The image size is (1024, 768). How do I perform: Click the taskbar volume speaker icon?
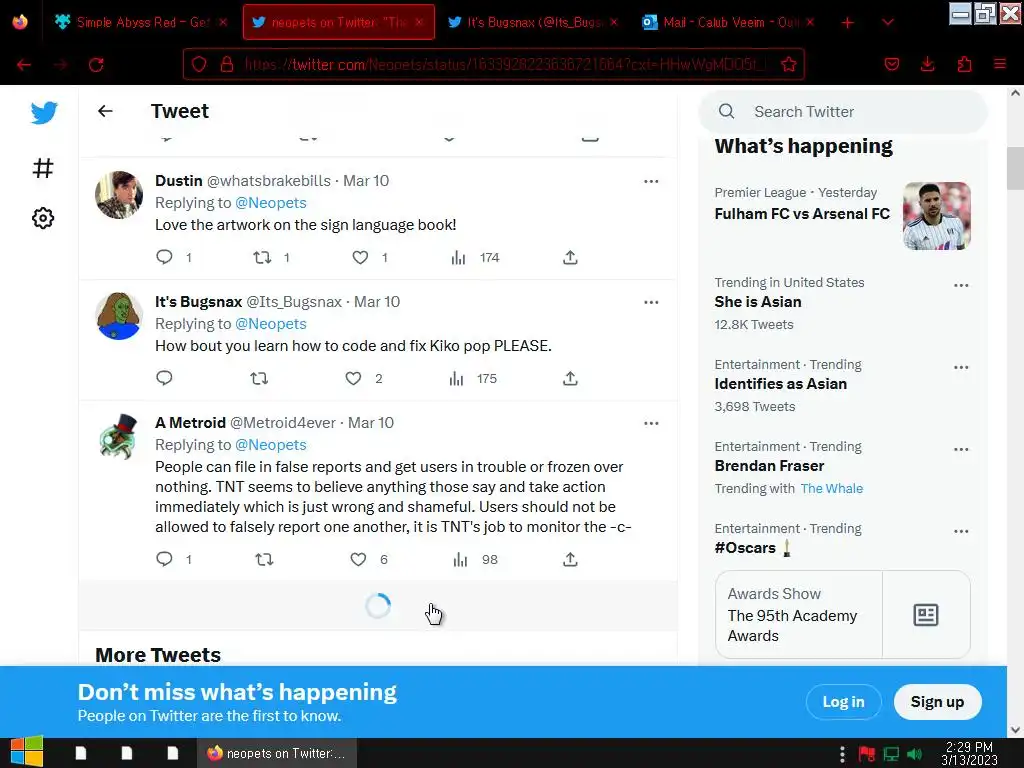point(914,754)
